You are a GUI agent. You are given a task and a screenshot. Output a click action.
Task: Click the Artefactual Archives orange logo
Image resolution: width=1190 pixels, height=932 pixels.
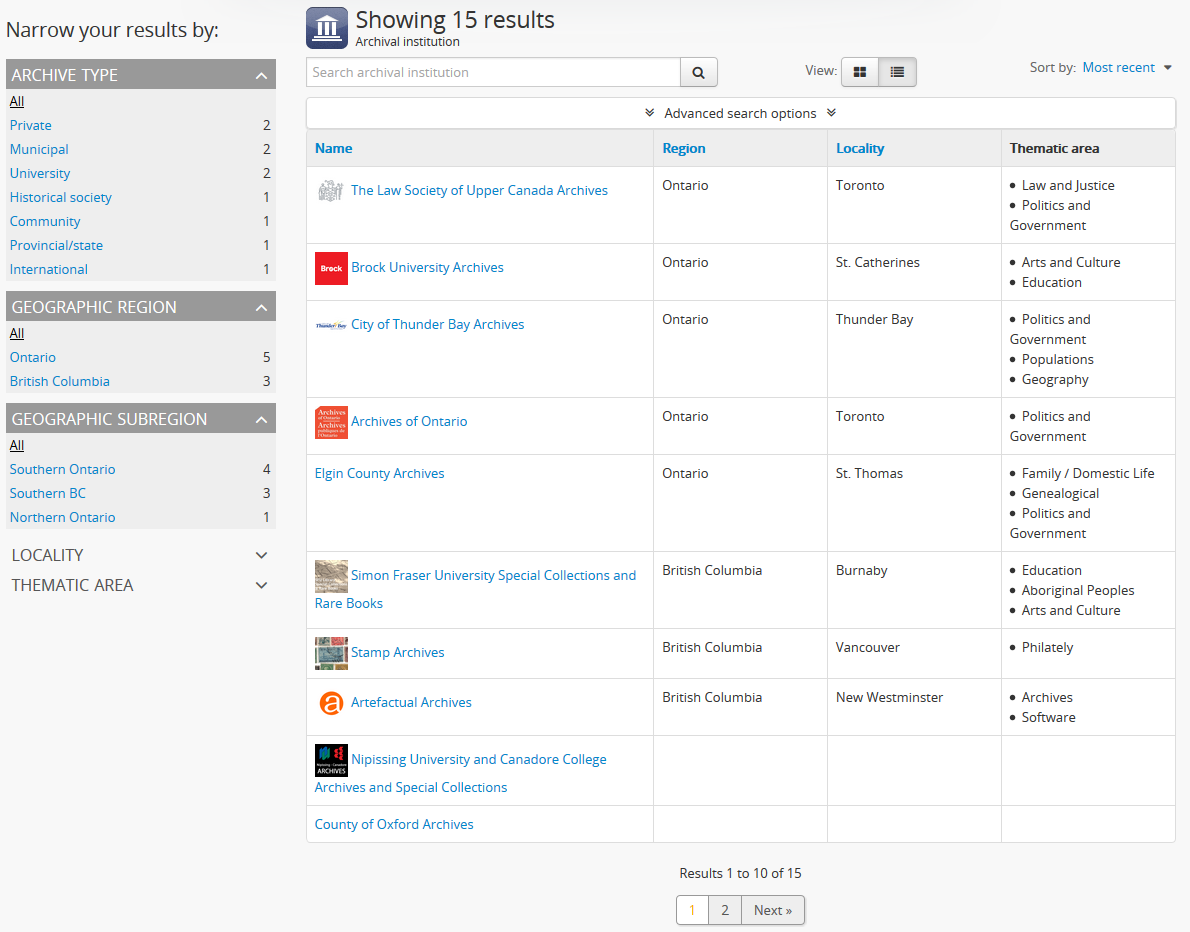click(331, 703)
